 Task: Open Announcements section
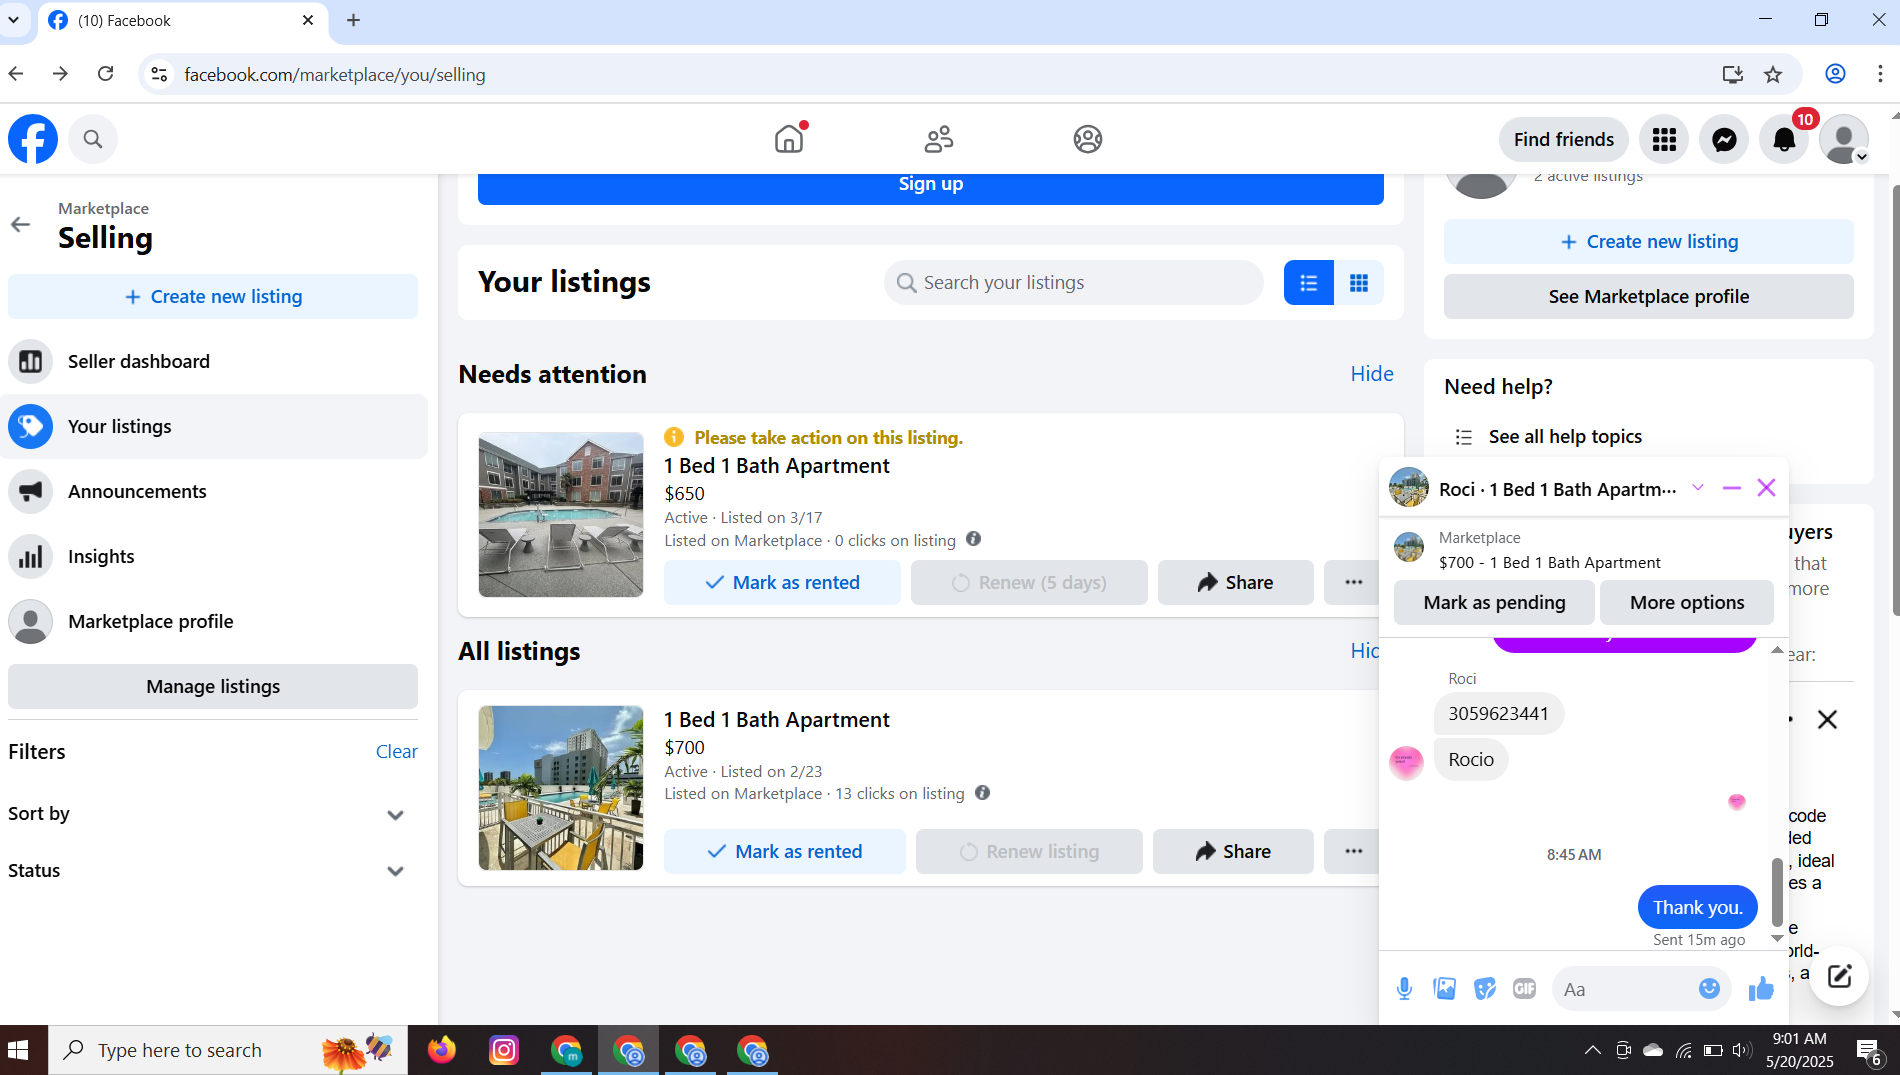(214, 492)
